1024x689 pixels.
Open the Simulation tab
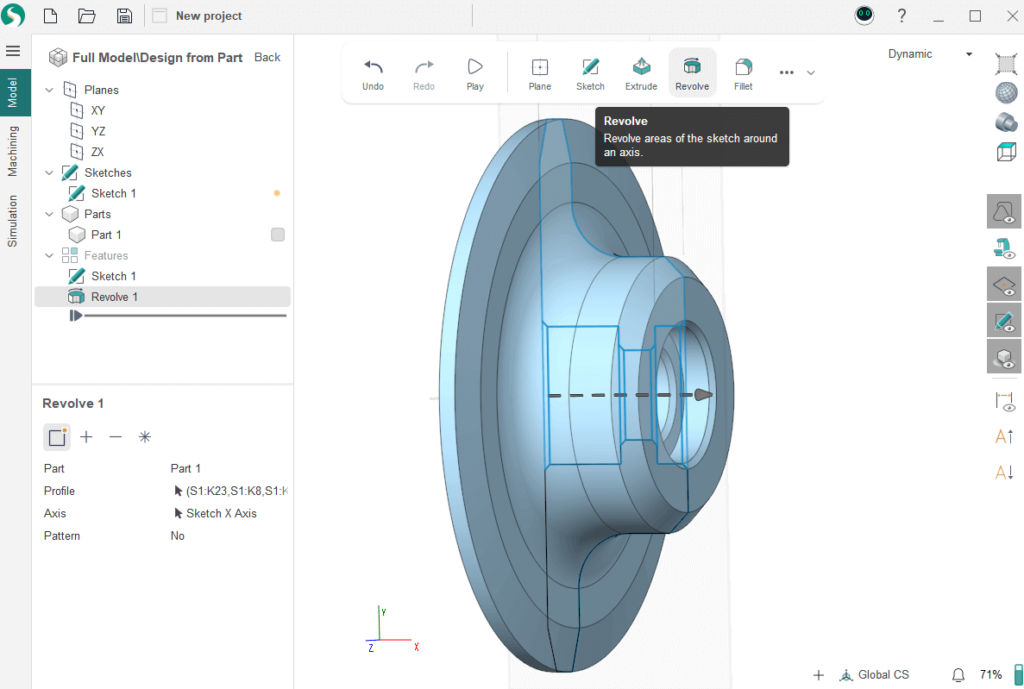pos(14,221)
